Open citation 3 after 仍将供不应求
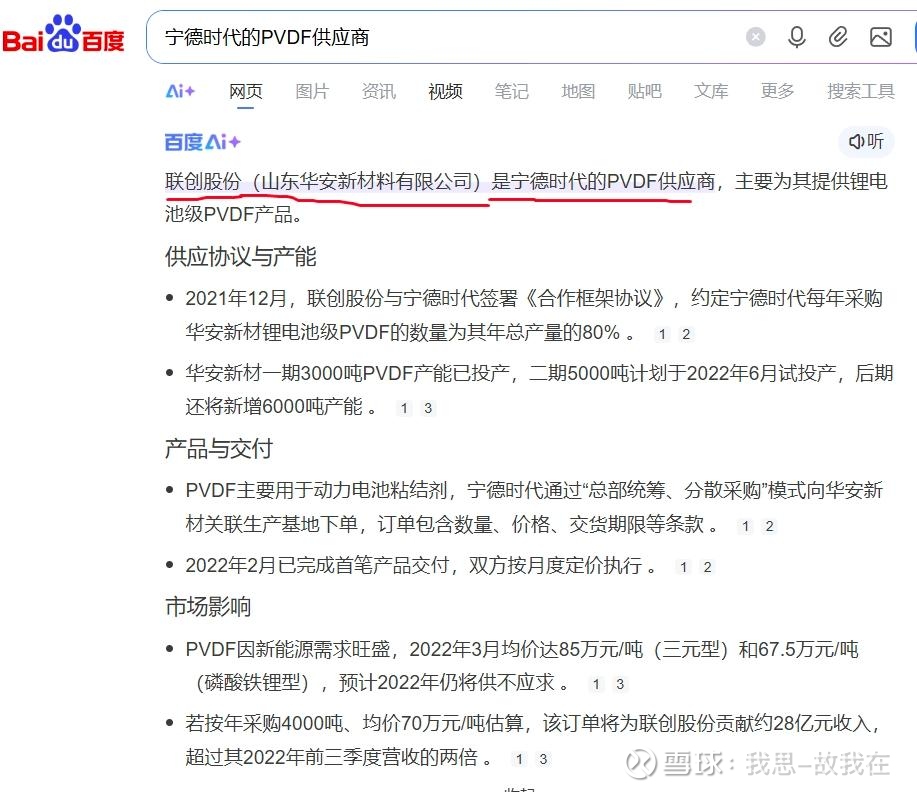 tap(620, 684)
